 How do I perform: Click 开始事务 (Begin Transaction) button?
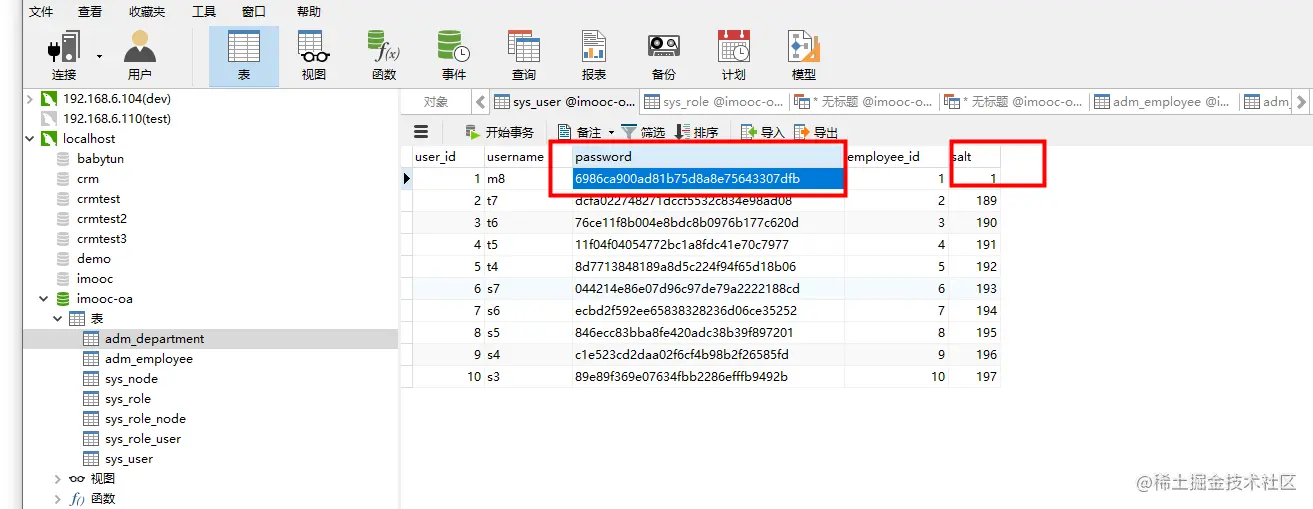(x=500, y=132)
